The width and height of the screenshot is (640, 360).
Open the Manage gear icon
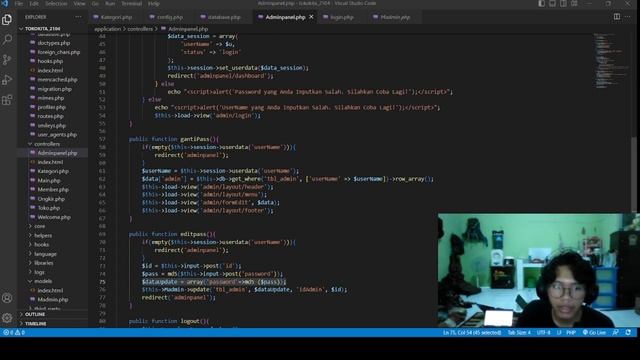coord(7,318)
